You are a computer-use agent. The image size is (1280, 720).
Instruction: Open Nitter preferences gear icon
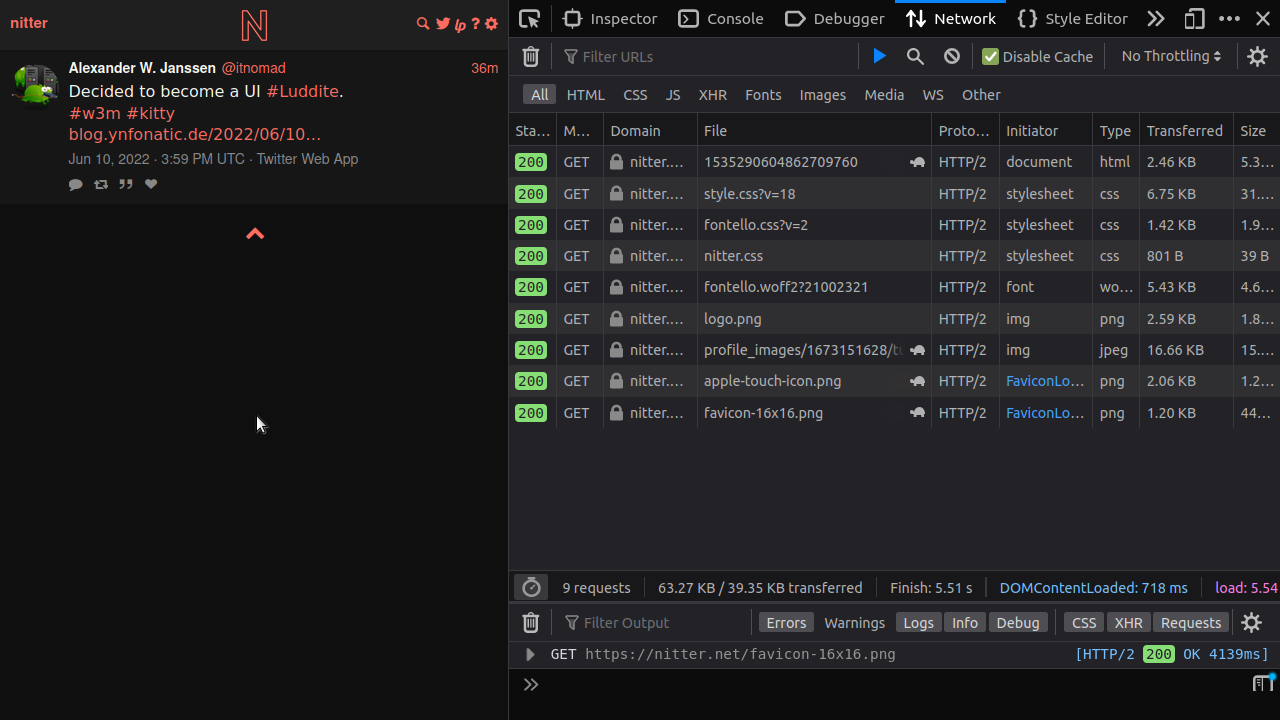pyautogui.click(x=491, y=24)
